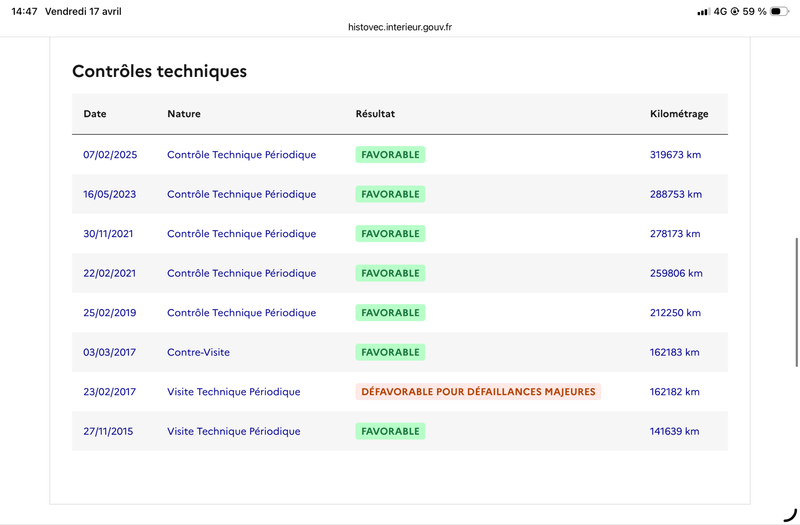Click the 319673 km mileage value

pyautogui.click(x=675, y=155)
